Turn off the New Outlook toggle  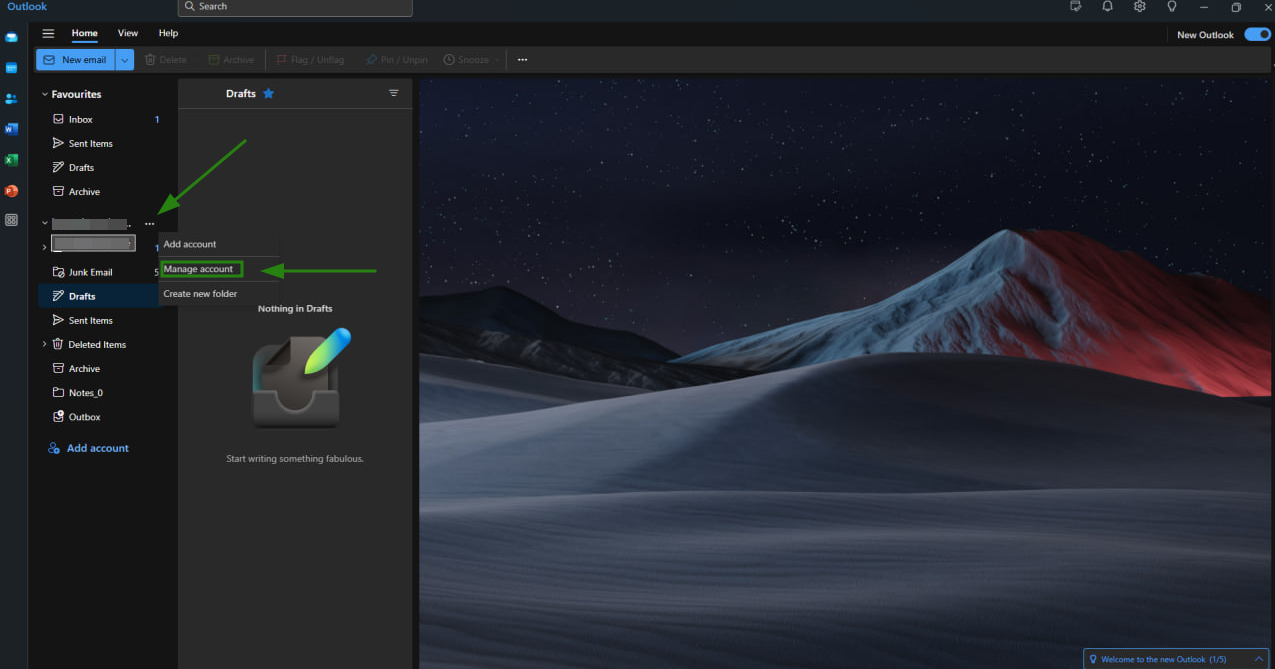click(x=1257, y=34)
